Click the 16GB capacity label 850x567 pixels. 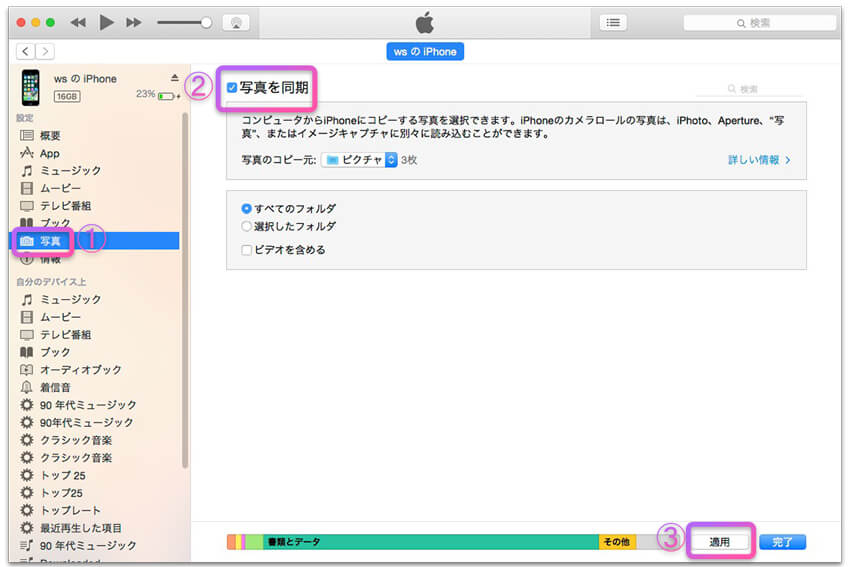(67, 96)
